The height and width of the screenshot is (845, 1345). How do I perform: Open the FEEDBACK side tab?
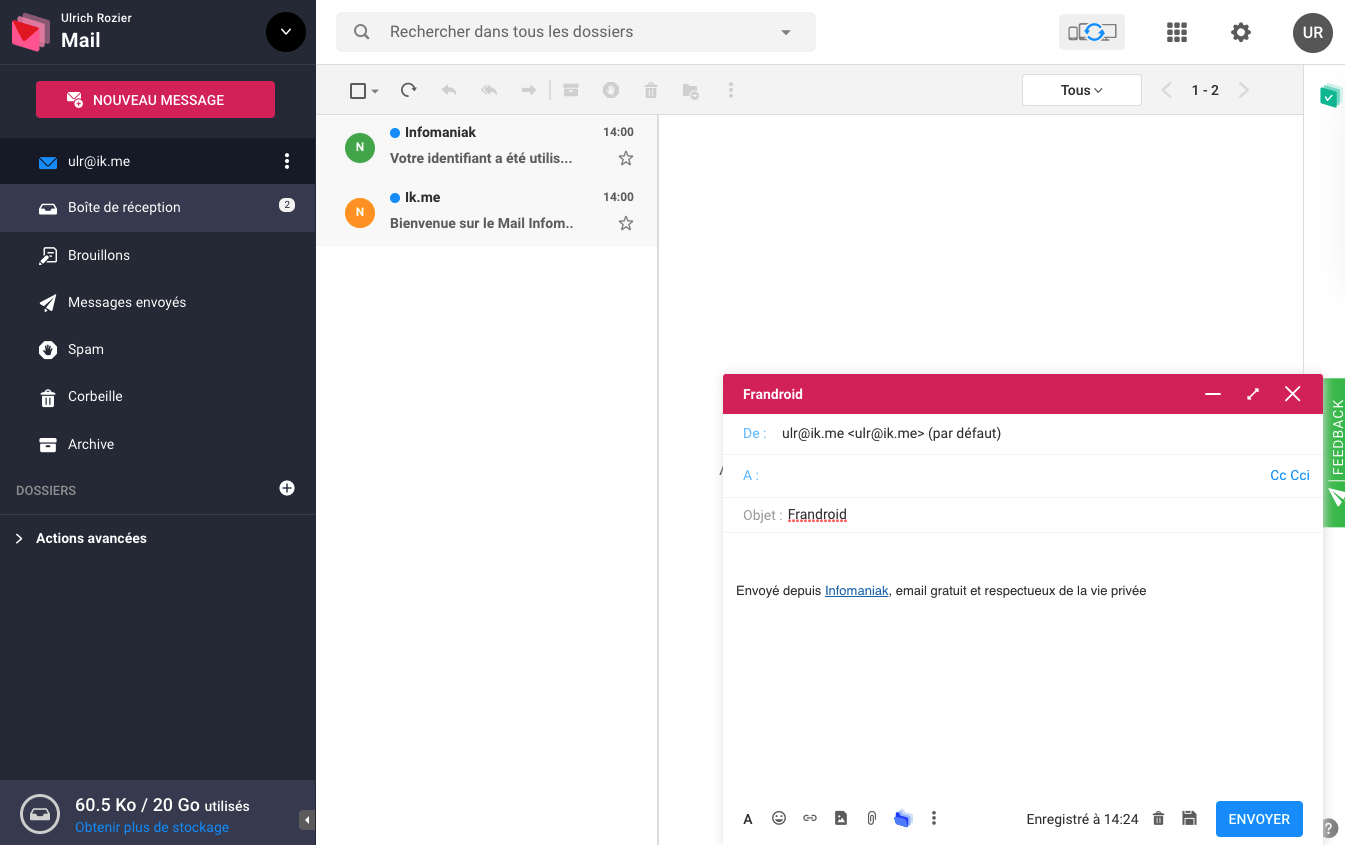point(1334,452)
